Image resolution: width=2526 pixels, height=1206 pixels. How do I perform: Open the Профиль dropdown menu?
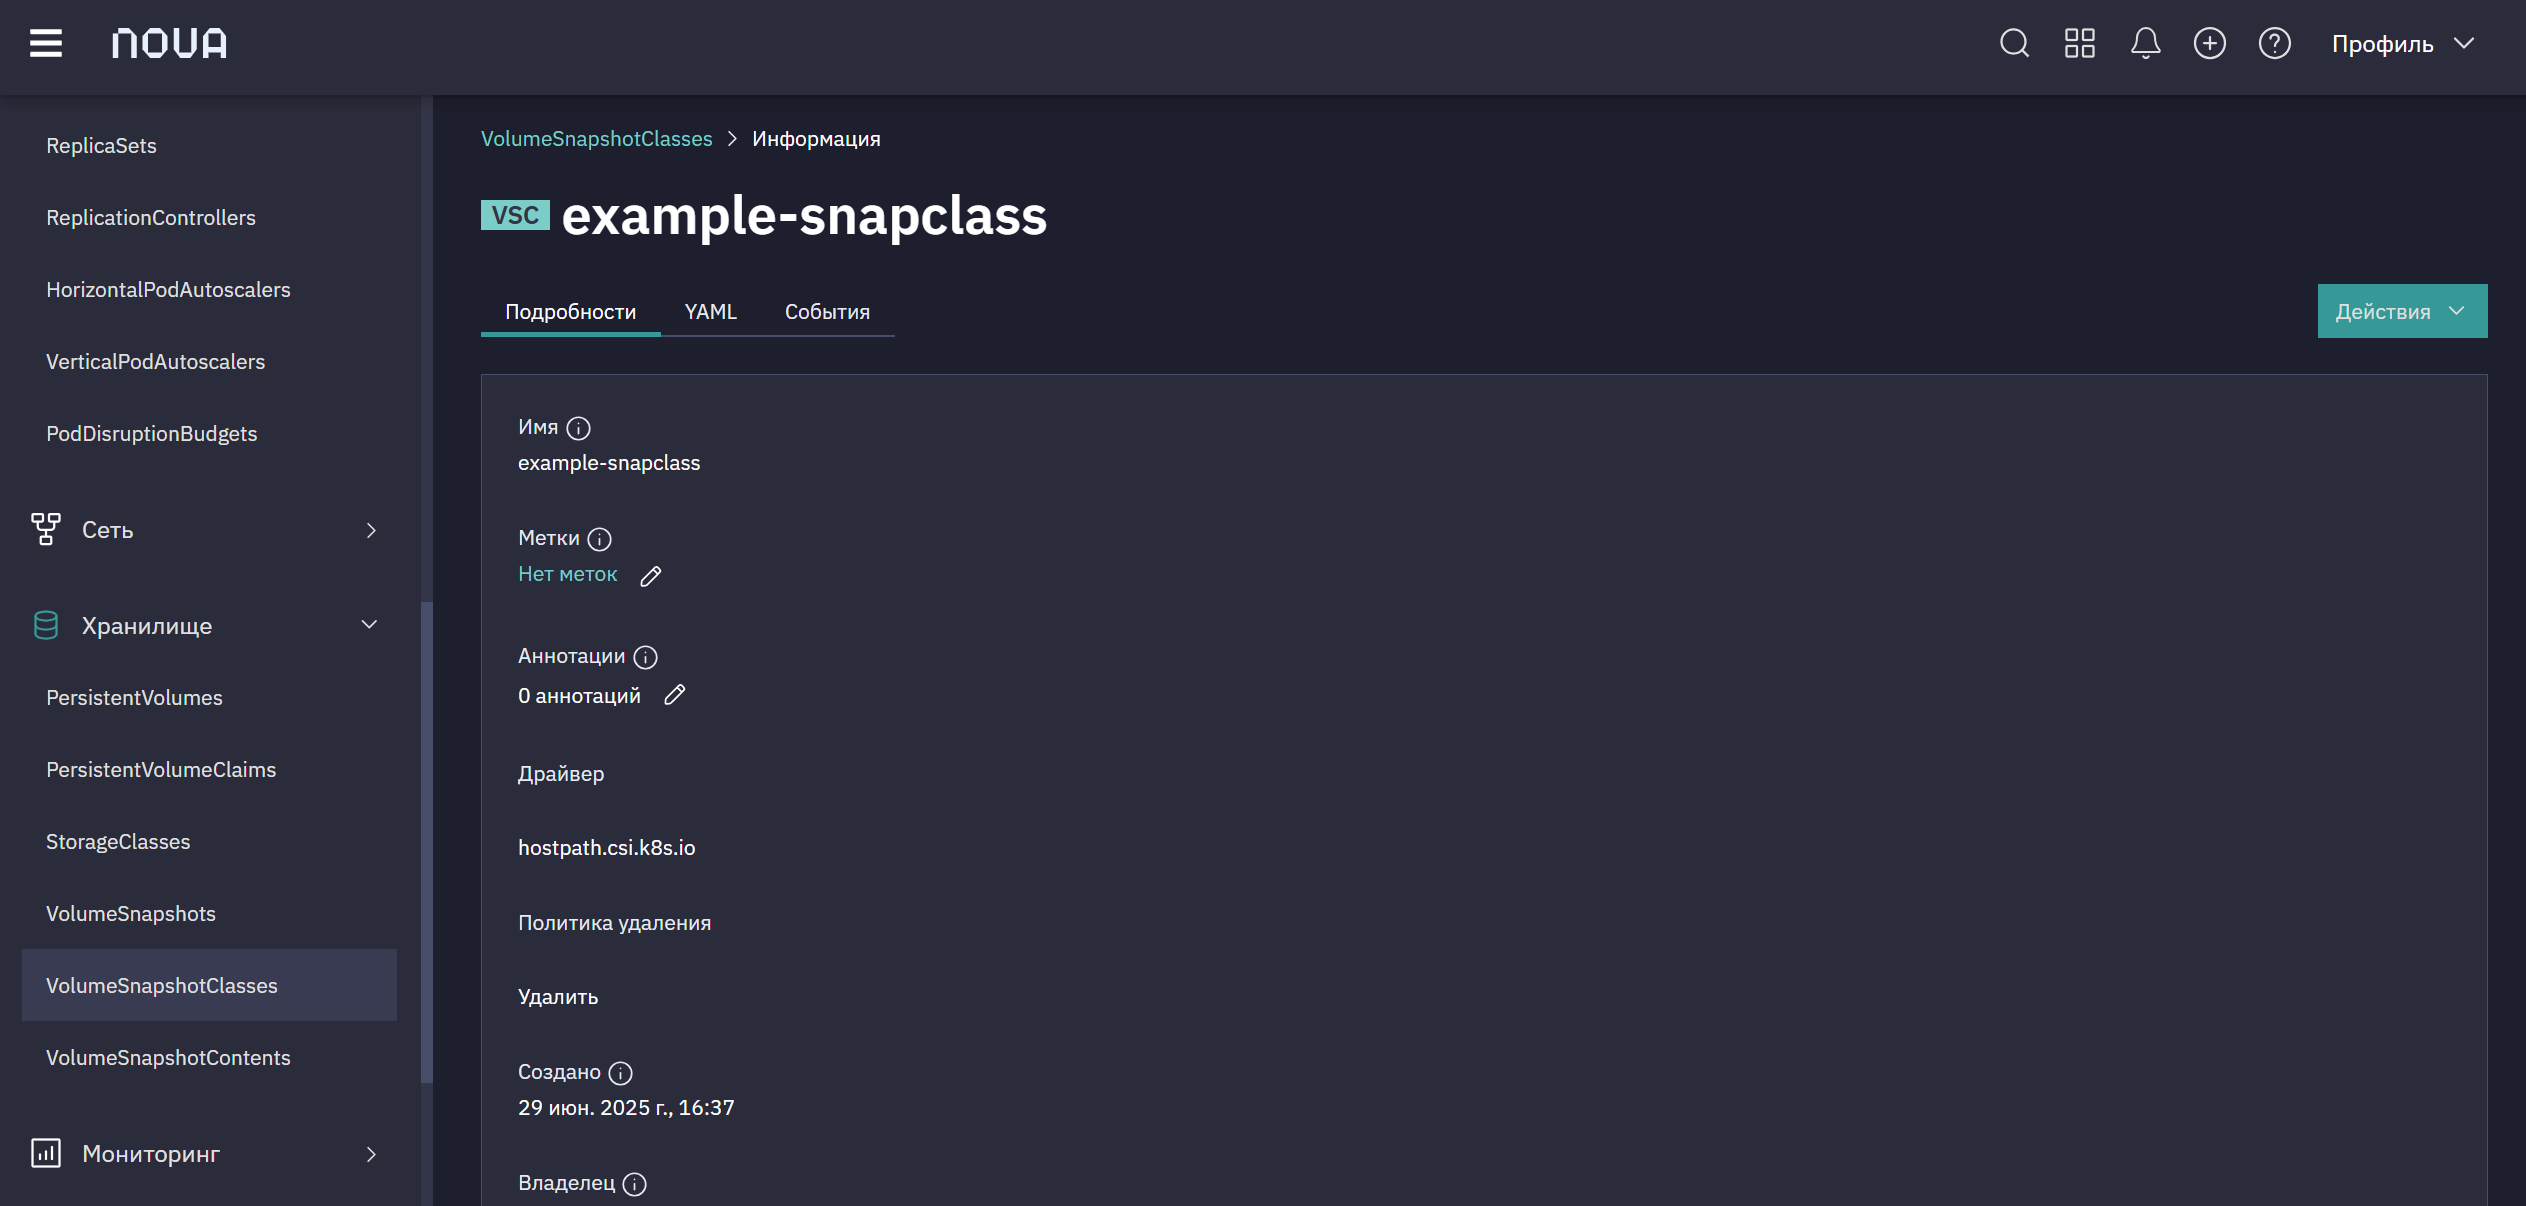[x=2403, y=44]
